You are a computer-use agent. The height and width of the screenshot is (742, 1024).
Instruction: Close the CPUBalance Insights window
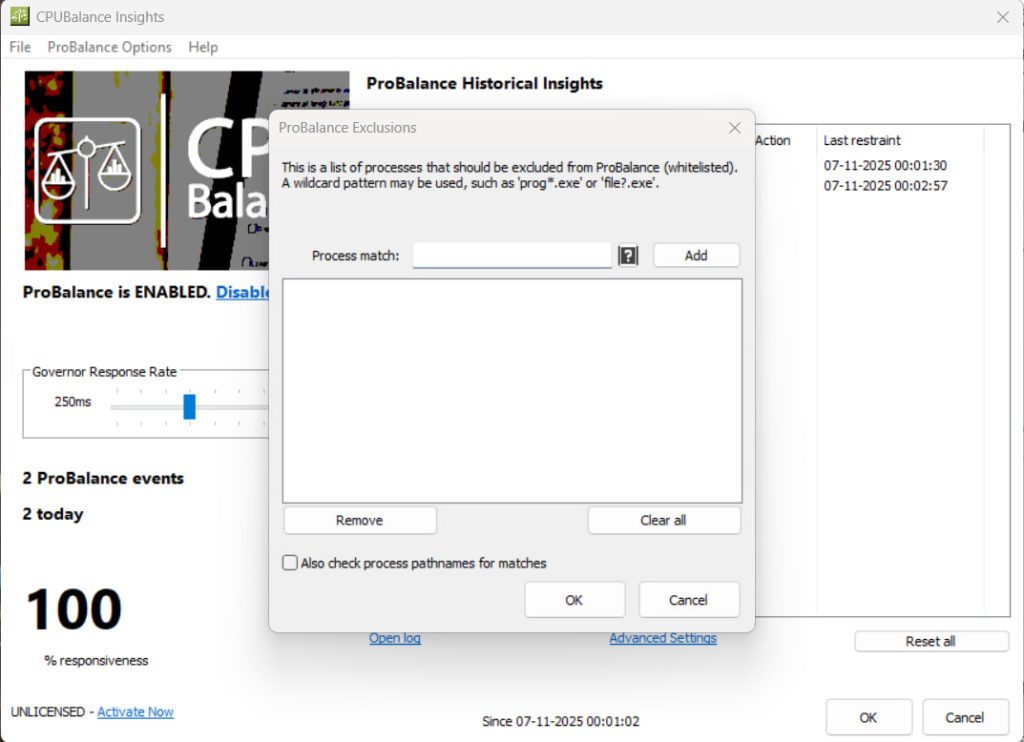(x=1002, y=17)
